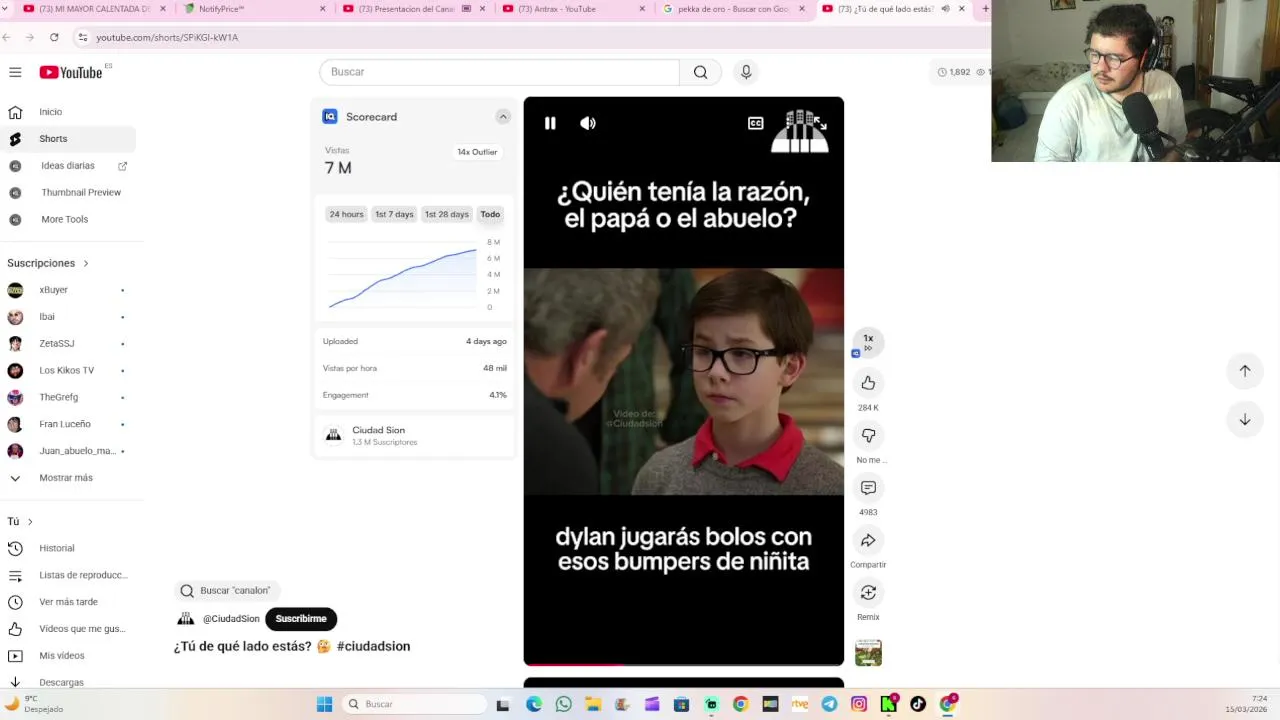Open a new browser tab
The width and height of the screenshot is (1280, 720).
point(985,9)
